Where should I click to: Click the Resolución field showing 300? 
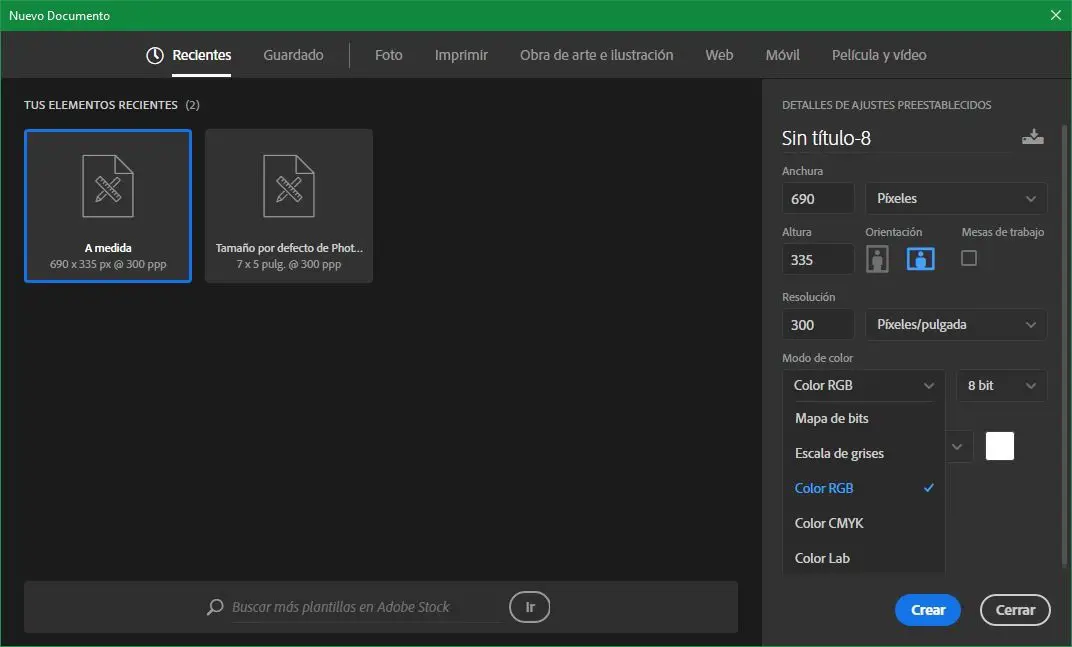818,324
